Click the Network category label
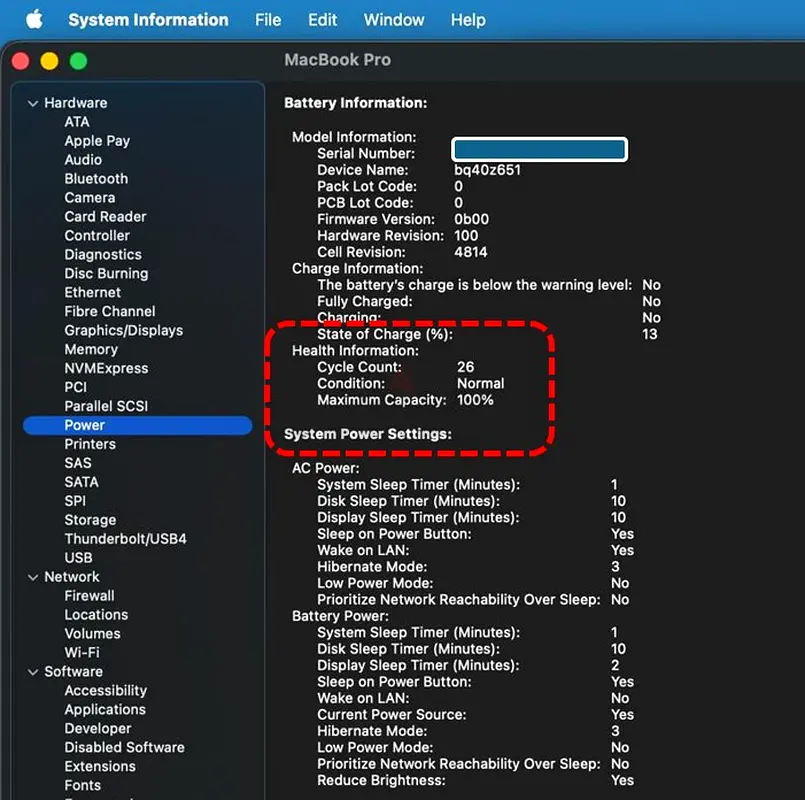The height and width of the screenshot is (800, 805). tap(71, 577)
